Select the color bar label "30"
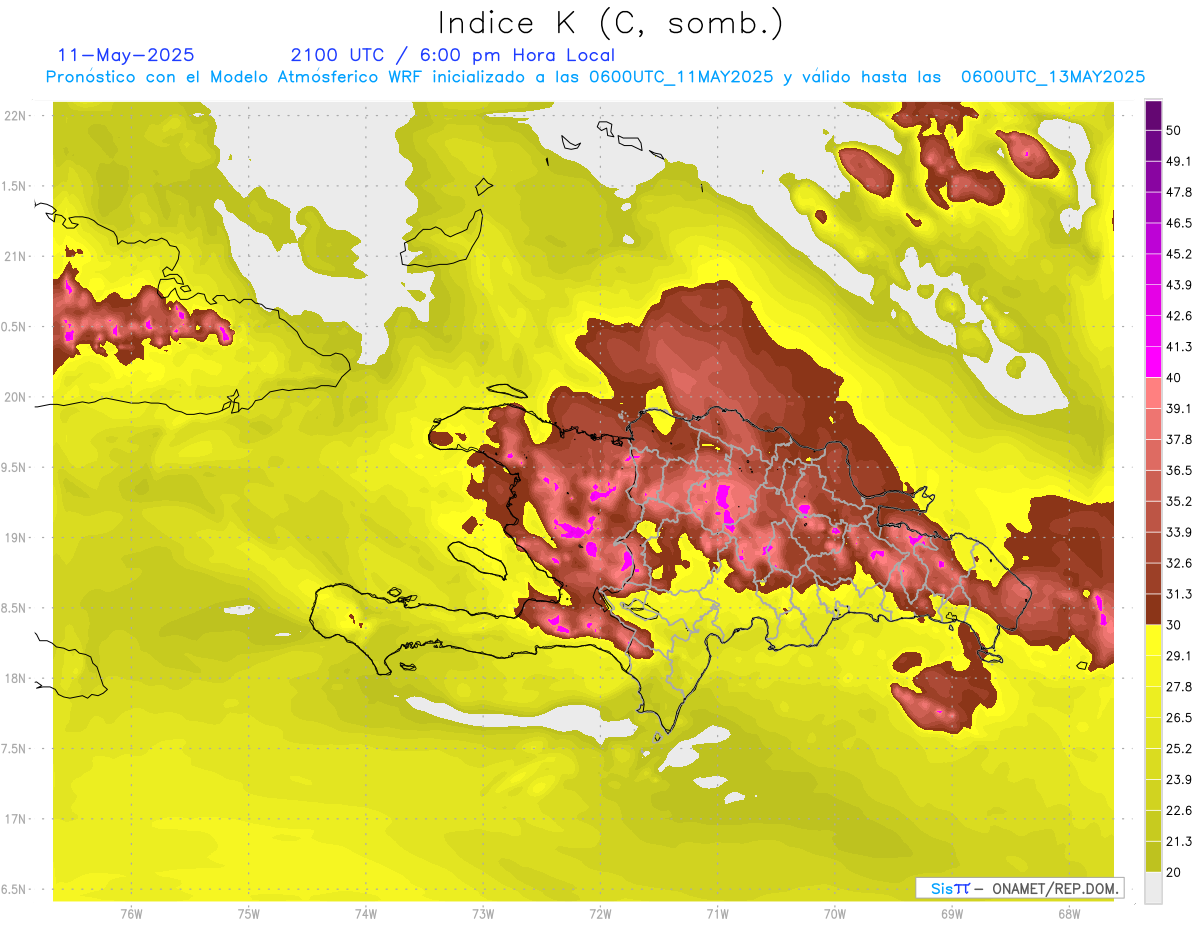The width and height of the screenshot is (1200, 927). [x=1175, y=625]
